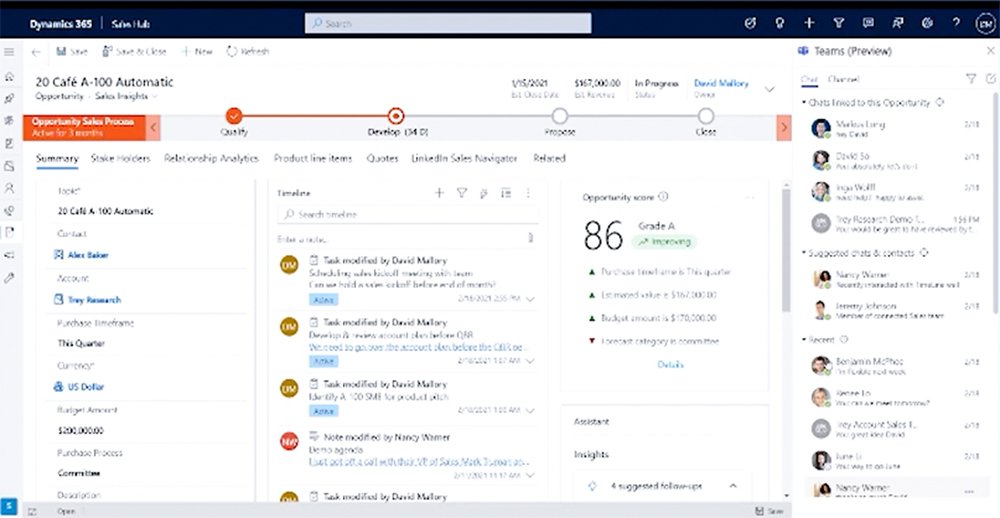Viewport: 1000px width, 518px height.
Task: Open advanced find funnel icon in header
Action: 839,23
